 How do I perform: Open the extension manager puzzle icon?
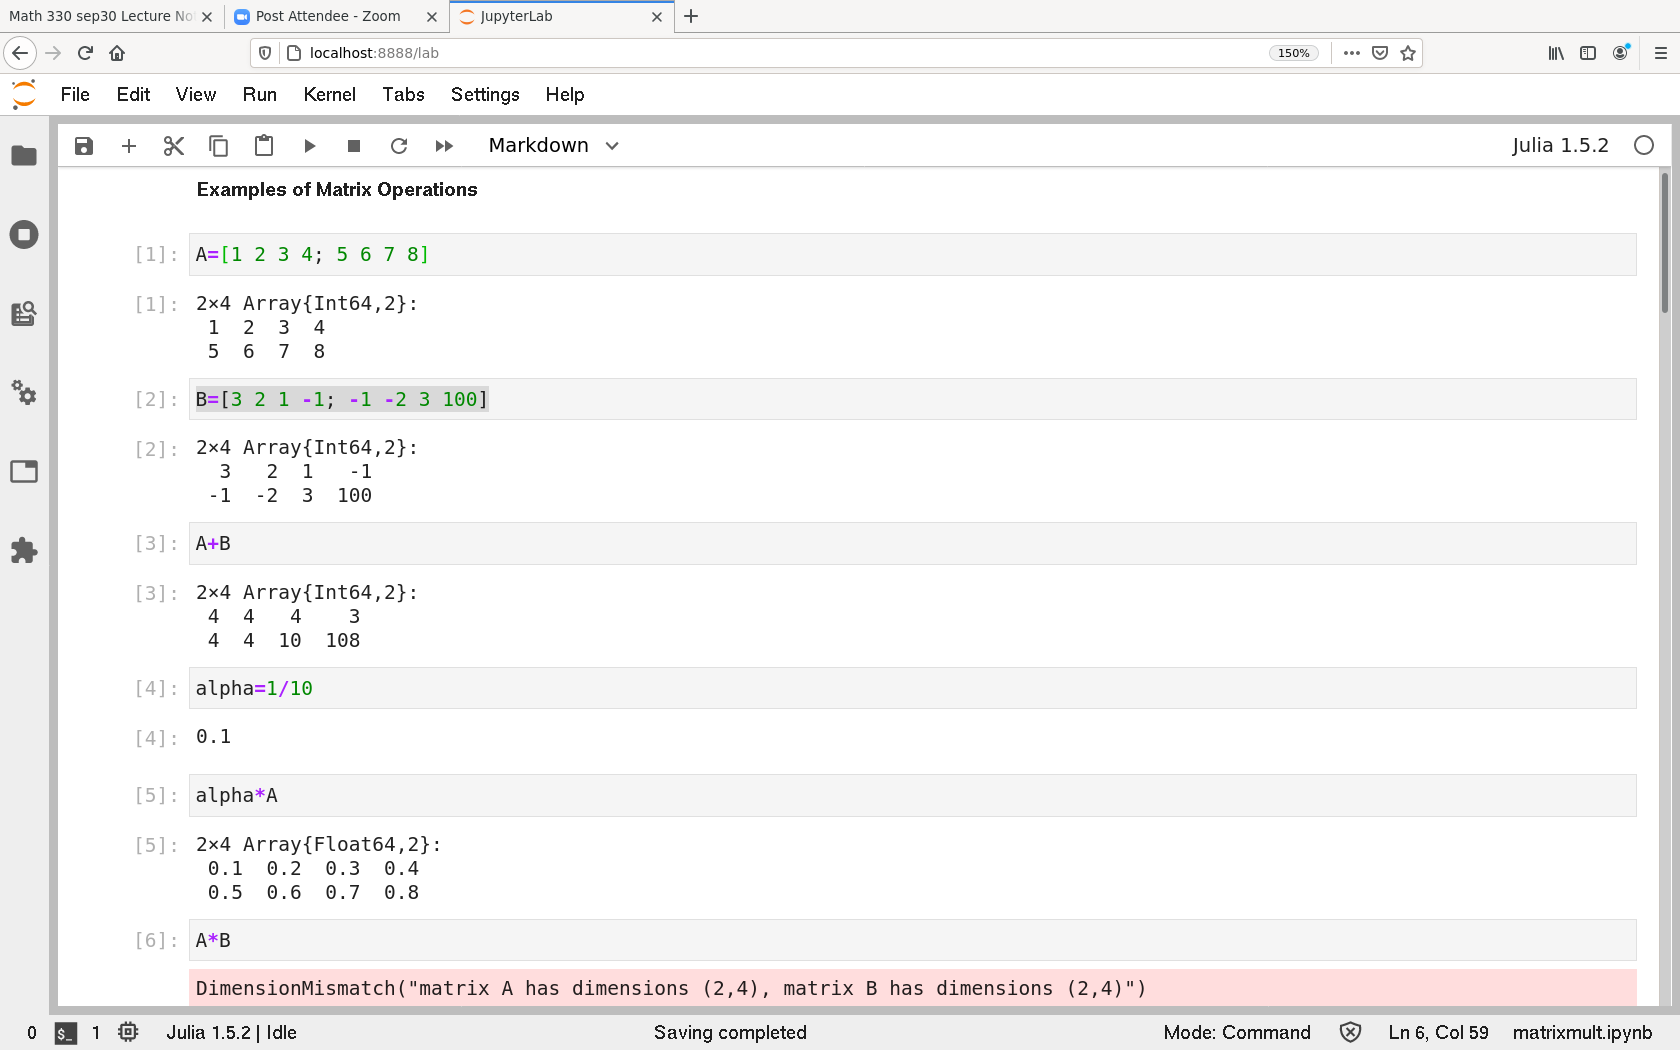pyautogui.click(x=24, y=550)
